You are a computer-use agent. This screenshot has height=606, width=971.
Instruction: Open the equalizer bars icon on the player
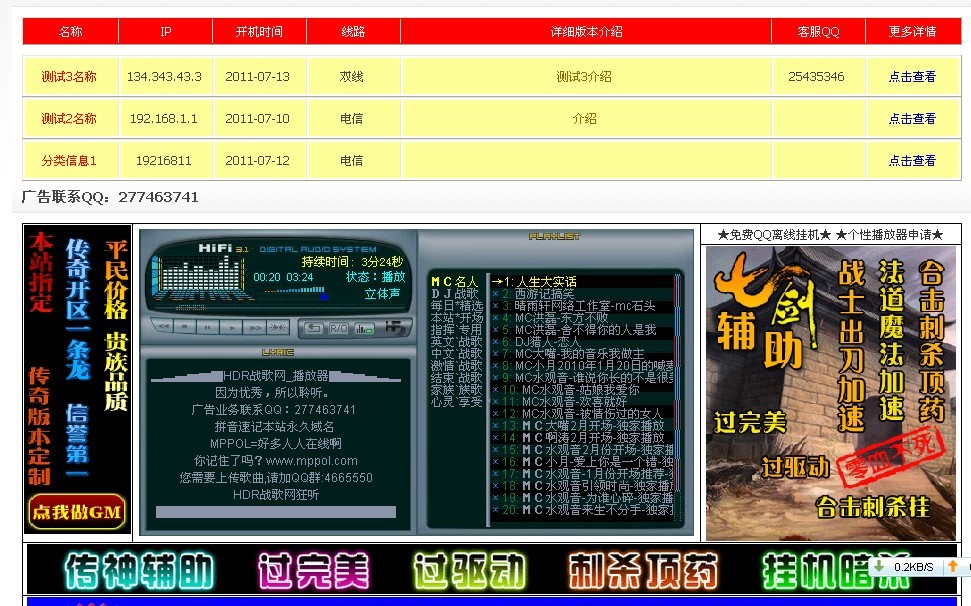(x=362, y=328)
